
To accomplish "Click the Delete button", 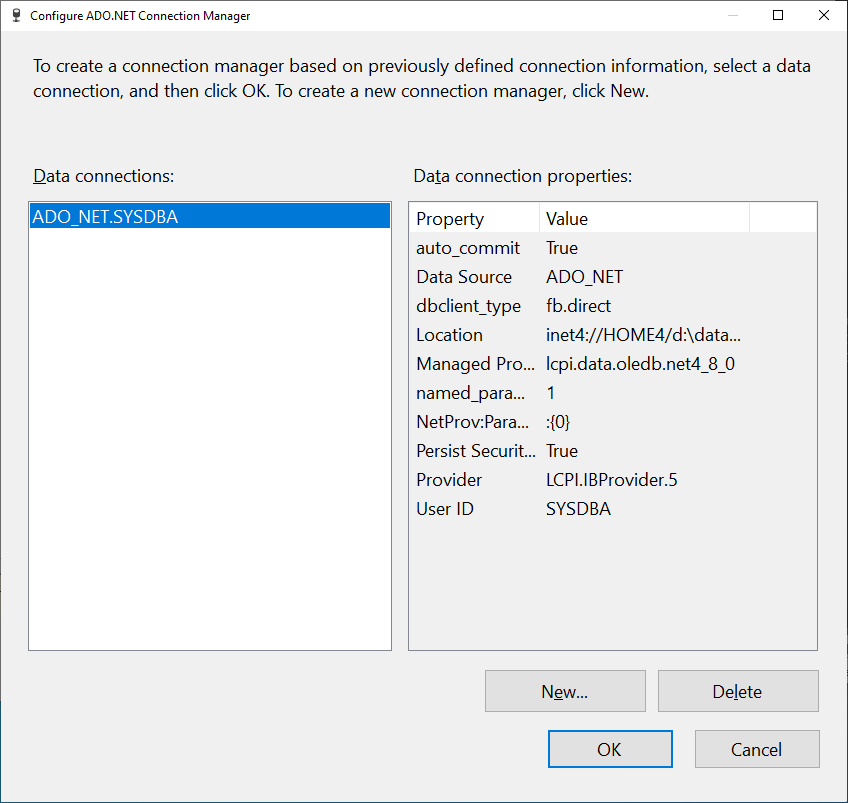I will click(738, 691).
